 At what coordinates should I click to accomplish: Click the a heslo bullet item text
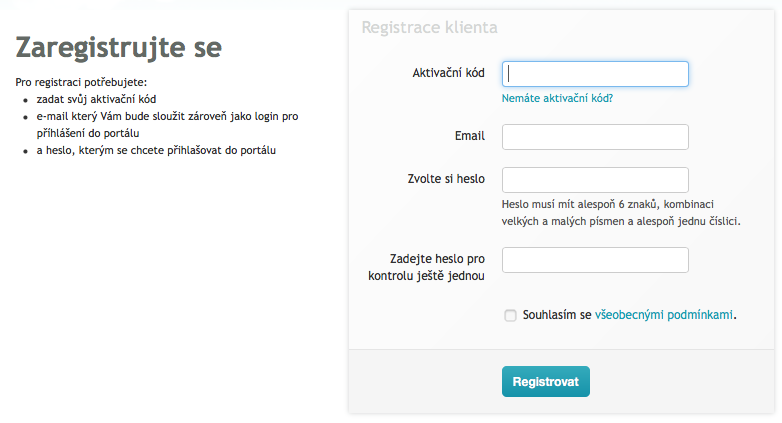(x=156, y=150)
